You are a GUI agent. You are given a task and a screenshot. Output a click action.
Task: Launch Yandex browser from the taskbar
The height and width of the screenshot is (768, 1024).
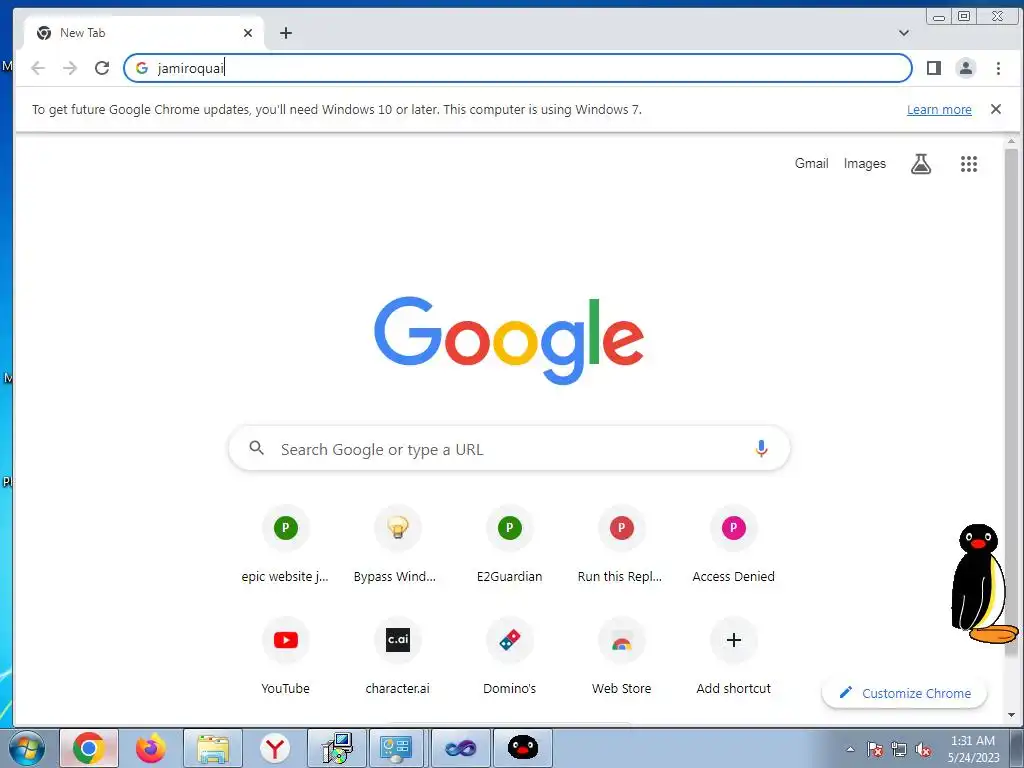click(x=275, y=748)
